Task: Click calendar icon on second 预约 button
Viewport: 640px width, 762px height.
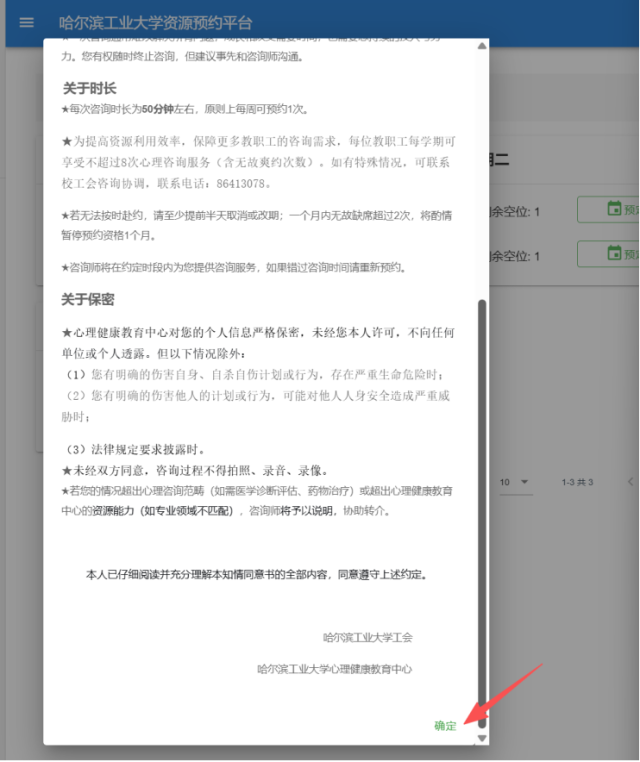Action: [x=615, y=255]
